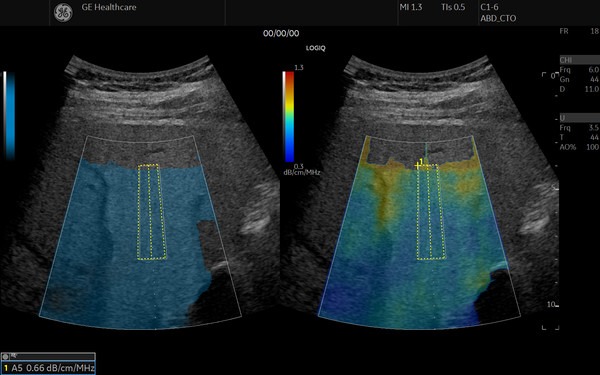Image resolution: width=600 pixels, height=375 pixels.
Task: Click the yellow dotted measurement ROI in the left image
Action: (x=152, y=212)
